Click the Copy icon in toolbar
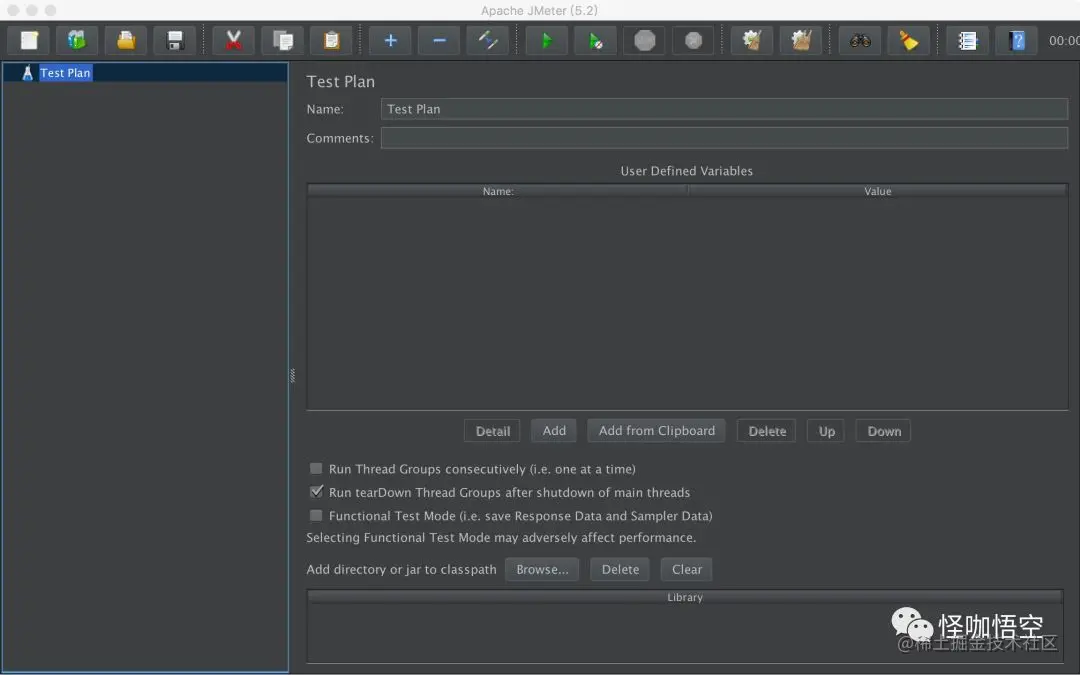 282,41
